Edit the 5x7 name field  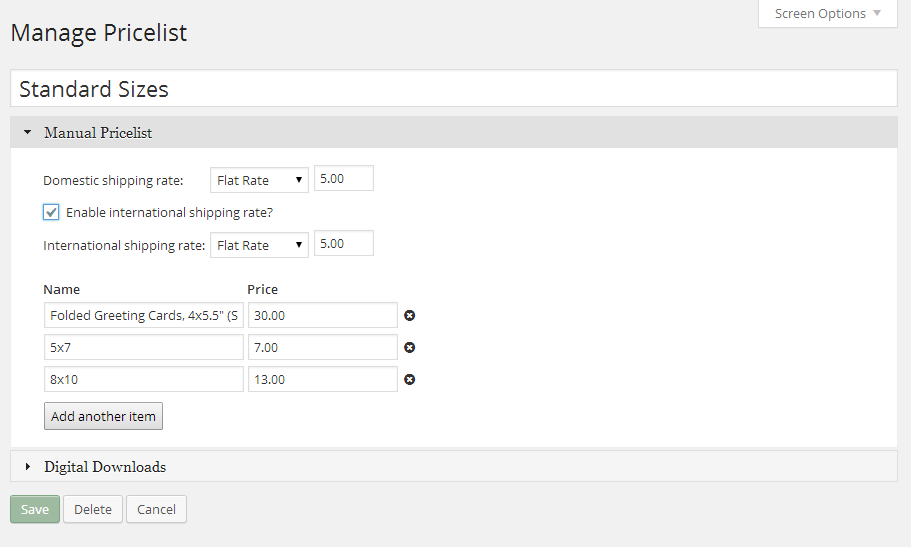pos(144,347)
